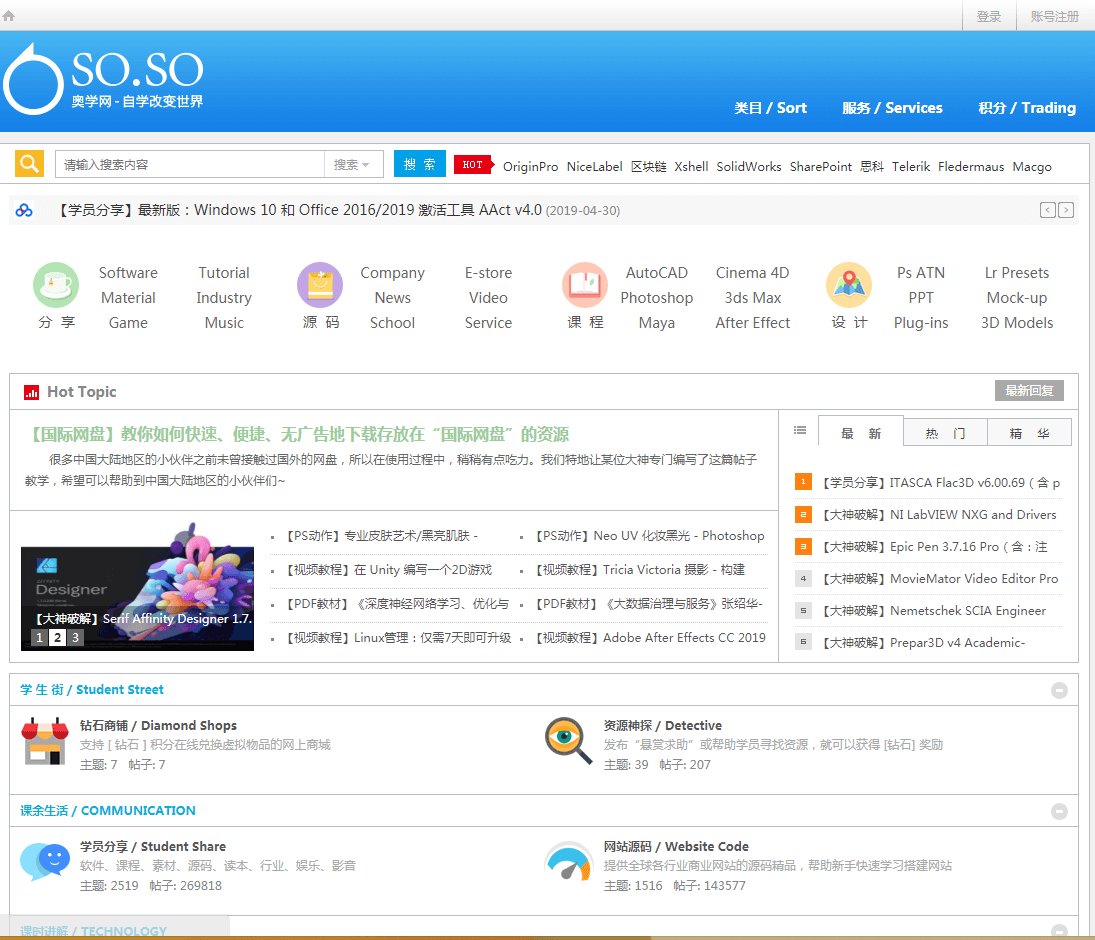The width and height of the screenshot is (1095, 940).
Task: Switch to the 热门 tab
Action: (945, 433)
